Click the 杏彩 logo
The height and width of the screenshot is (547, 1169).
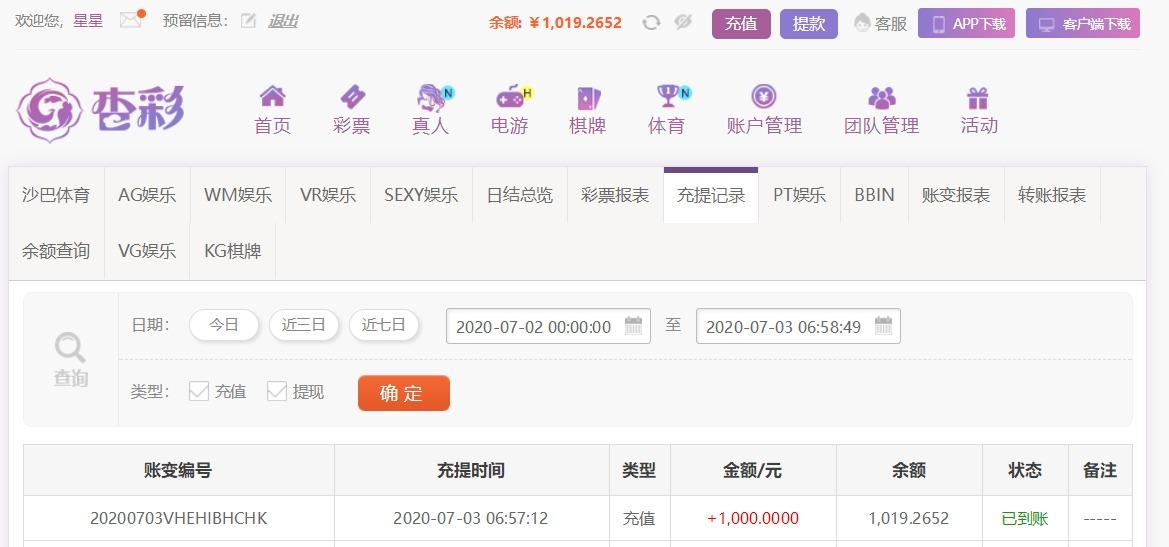point(101,110)
